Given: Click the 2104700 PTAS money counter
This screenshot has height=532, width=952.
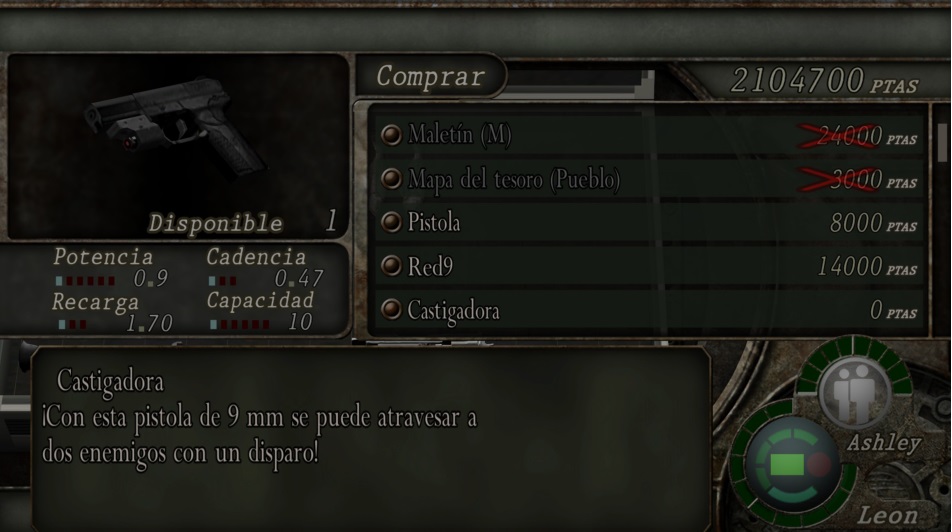Looking at the screenshot, I should (x=824, y=81).
